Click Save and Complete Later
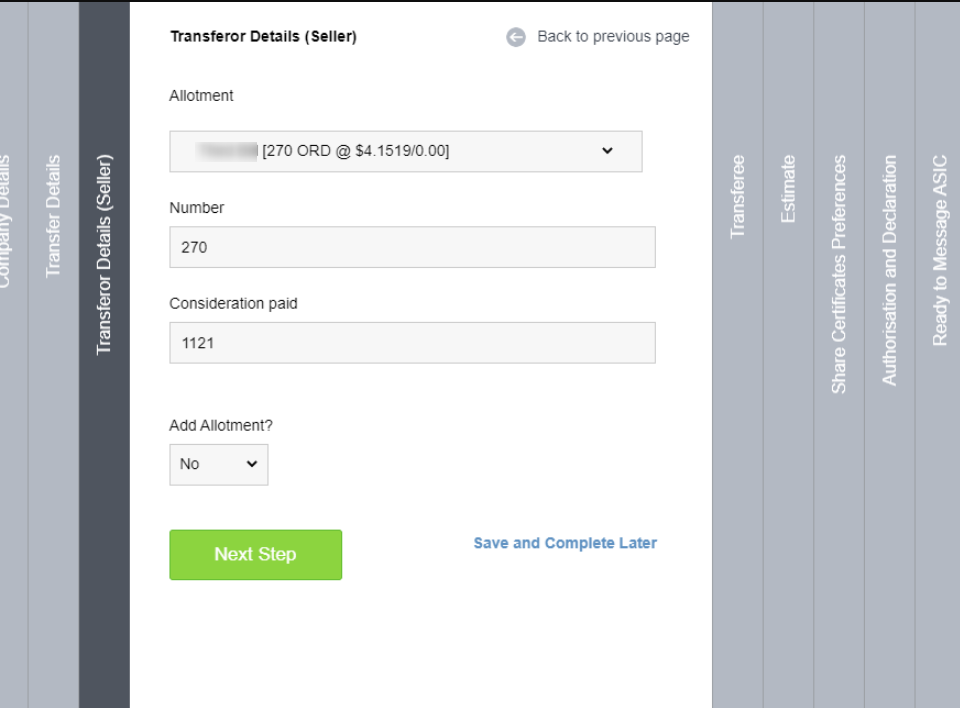Screen dimensions: 960x708 point(564,543)
